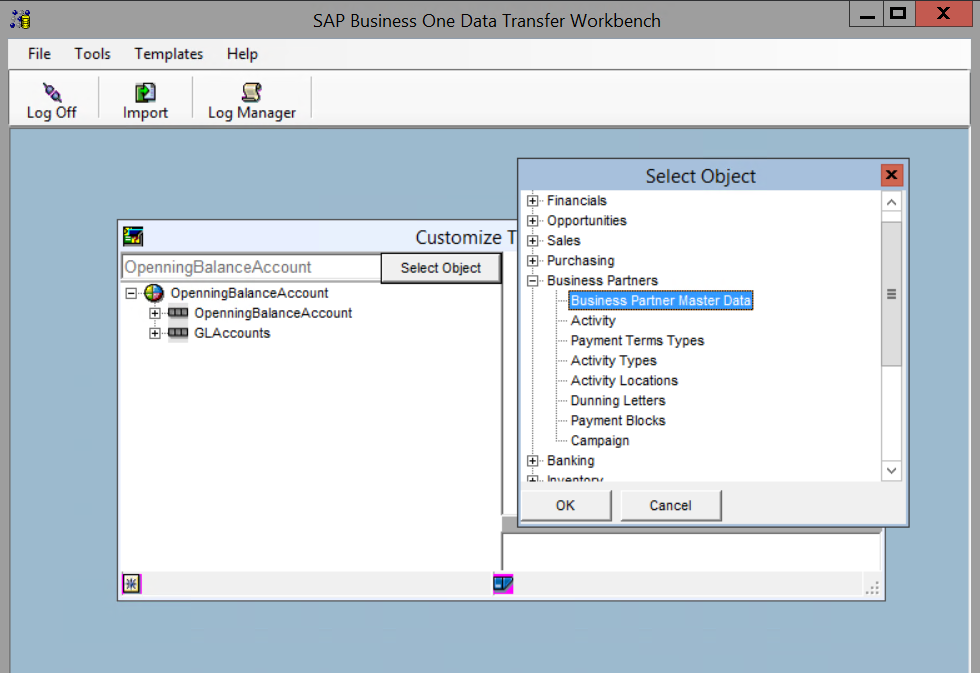
Task: Open the Help menu
Action: click(242, 54)
